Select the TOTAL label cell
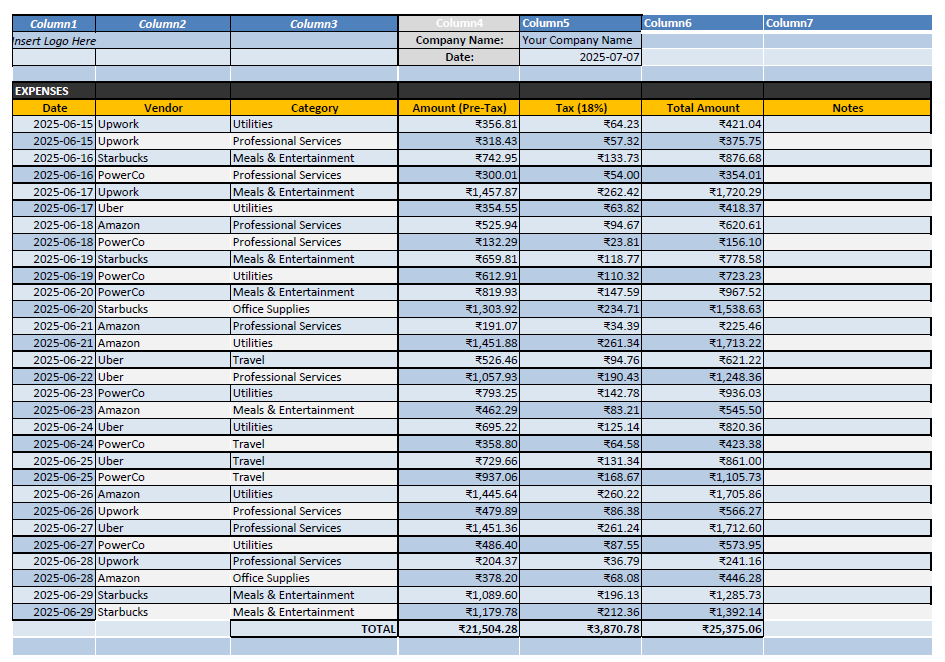945x662 pixels. coord(314,629)
